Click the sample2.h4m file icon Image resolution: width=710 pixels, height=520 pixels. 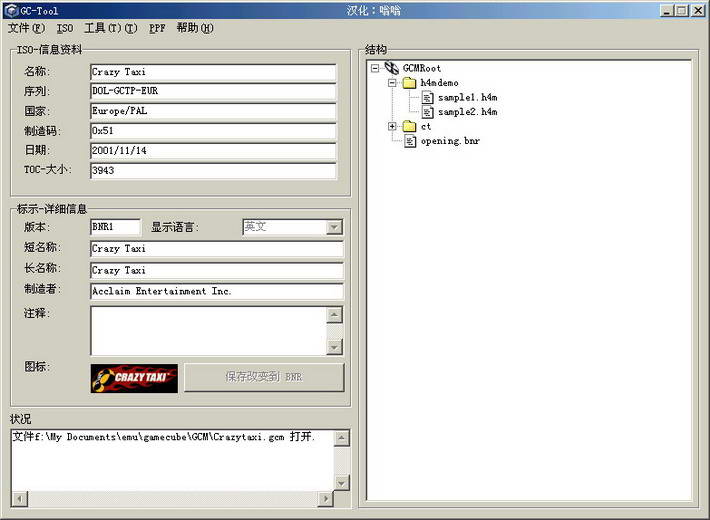click(x=427, y=112)
